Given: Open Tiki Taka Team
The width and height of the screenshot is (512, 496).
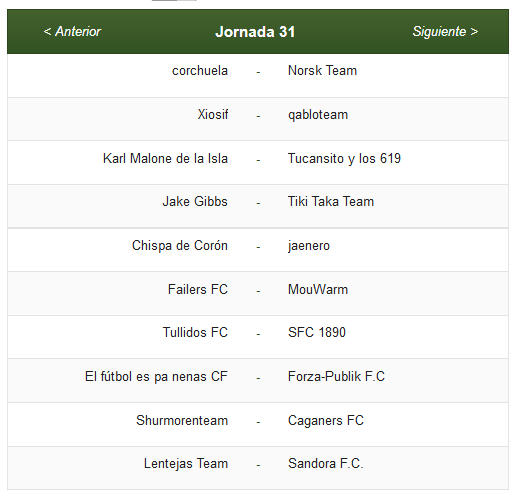Looking at the screenshot, I should (x=331, y=201).
